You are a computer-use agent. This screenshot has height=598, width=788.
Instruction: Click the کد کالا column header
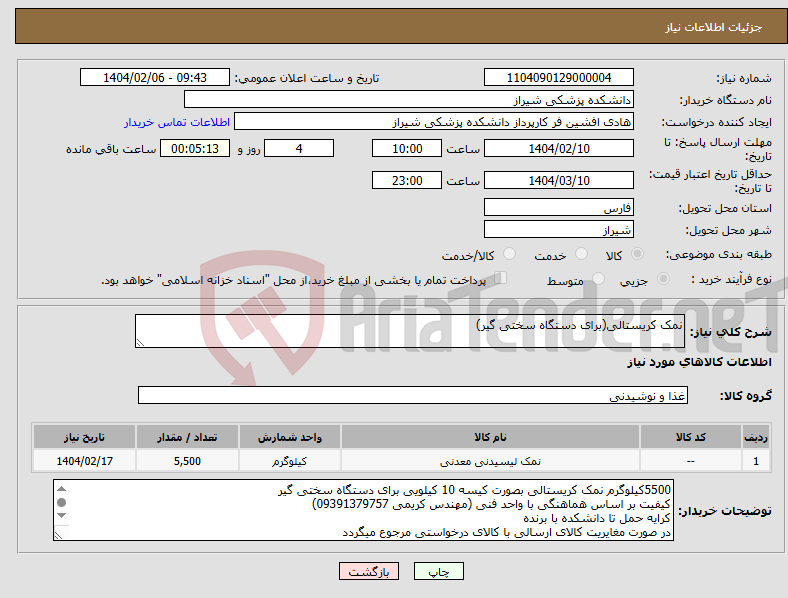click(x=691, y=437)
